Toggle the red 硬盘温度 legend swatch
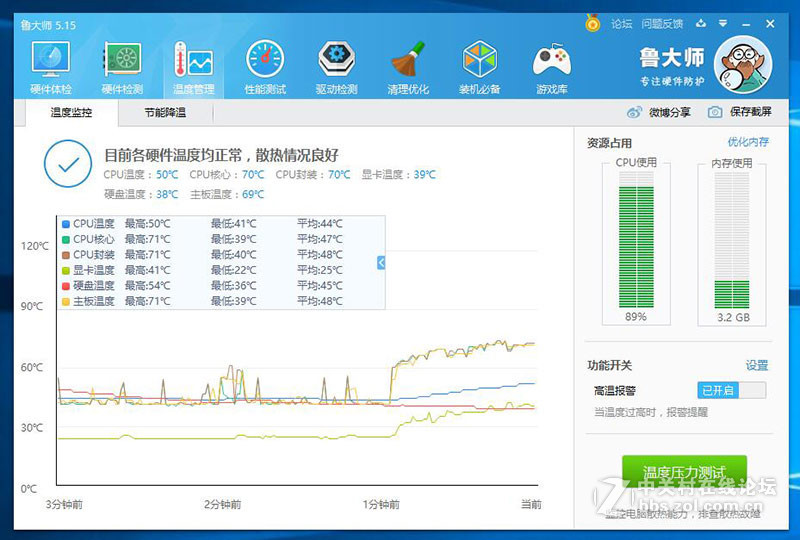Image resolution: width=800 pixels, height=540 pixels. pyautogui.click(x=66, y=286)
